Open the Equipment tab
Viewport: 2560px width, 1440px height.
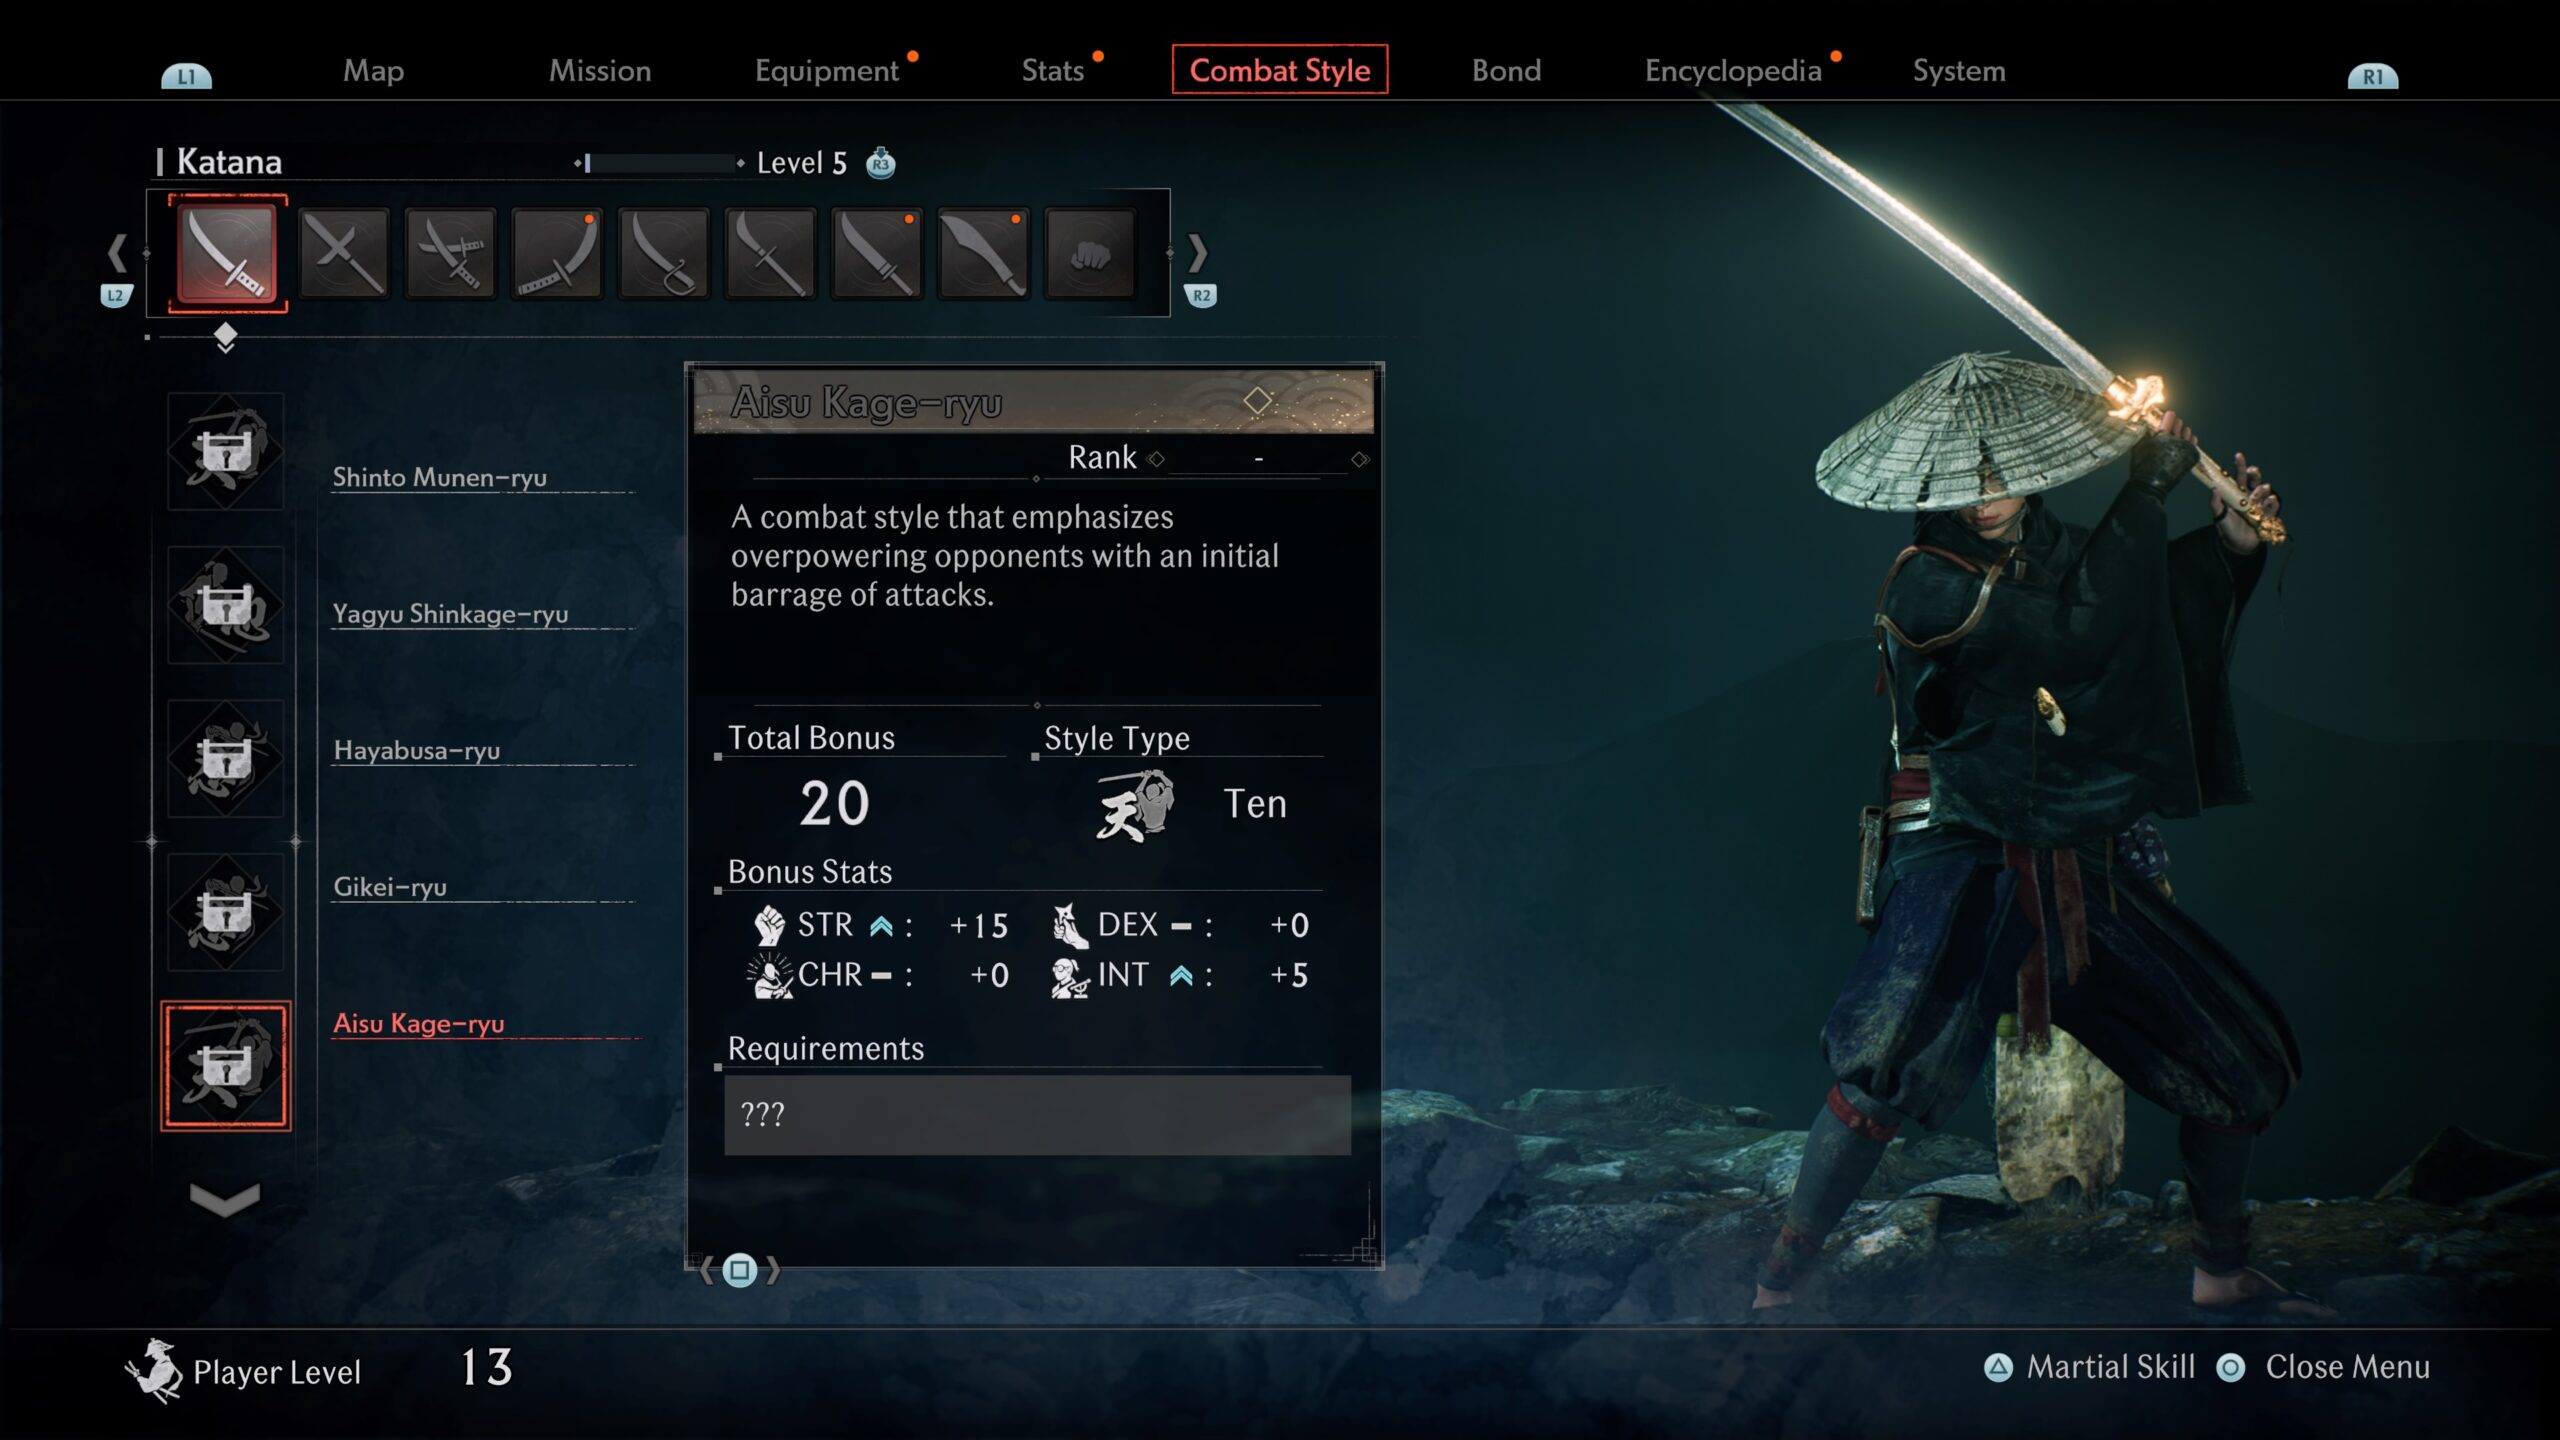coord(827,71)
